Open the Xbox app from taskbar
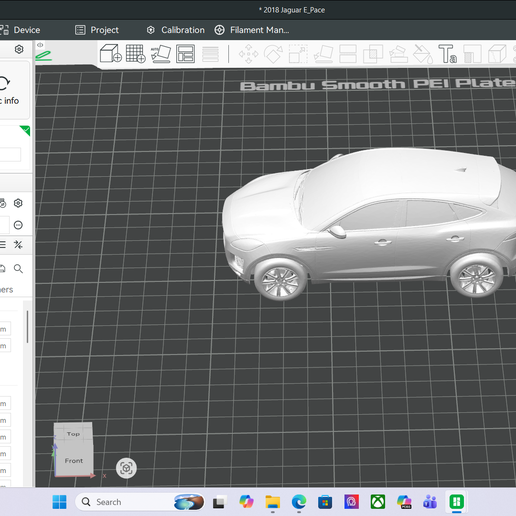The image size is (516, 516). pyautogui.click(x=378, y=502)
